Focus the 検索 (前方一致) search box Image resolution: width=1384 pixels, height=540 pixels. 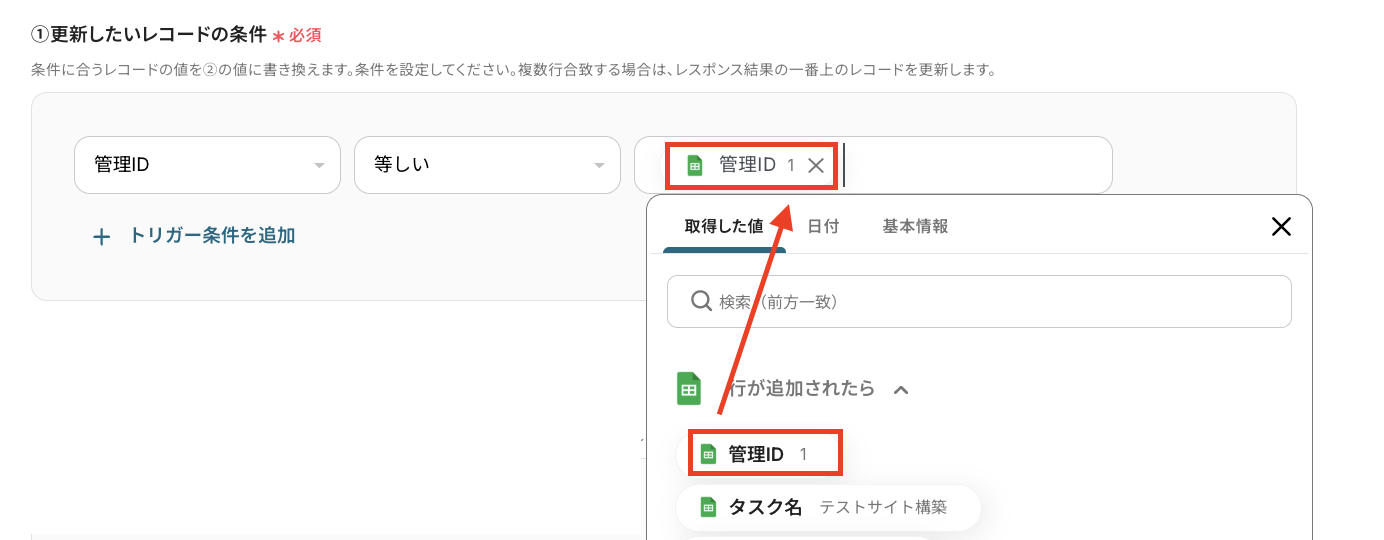coord(990,302)
